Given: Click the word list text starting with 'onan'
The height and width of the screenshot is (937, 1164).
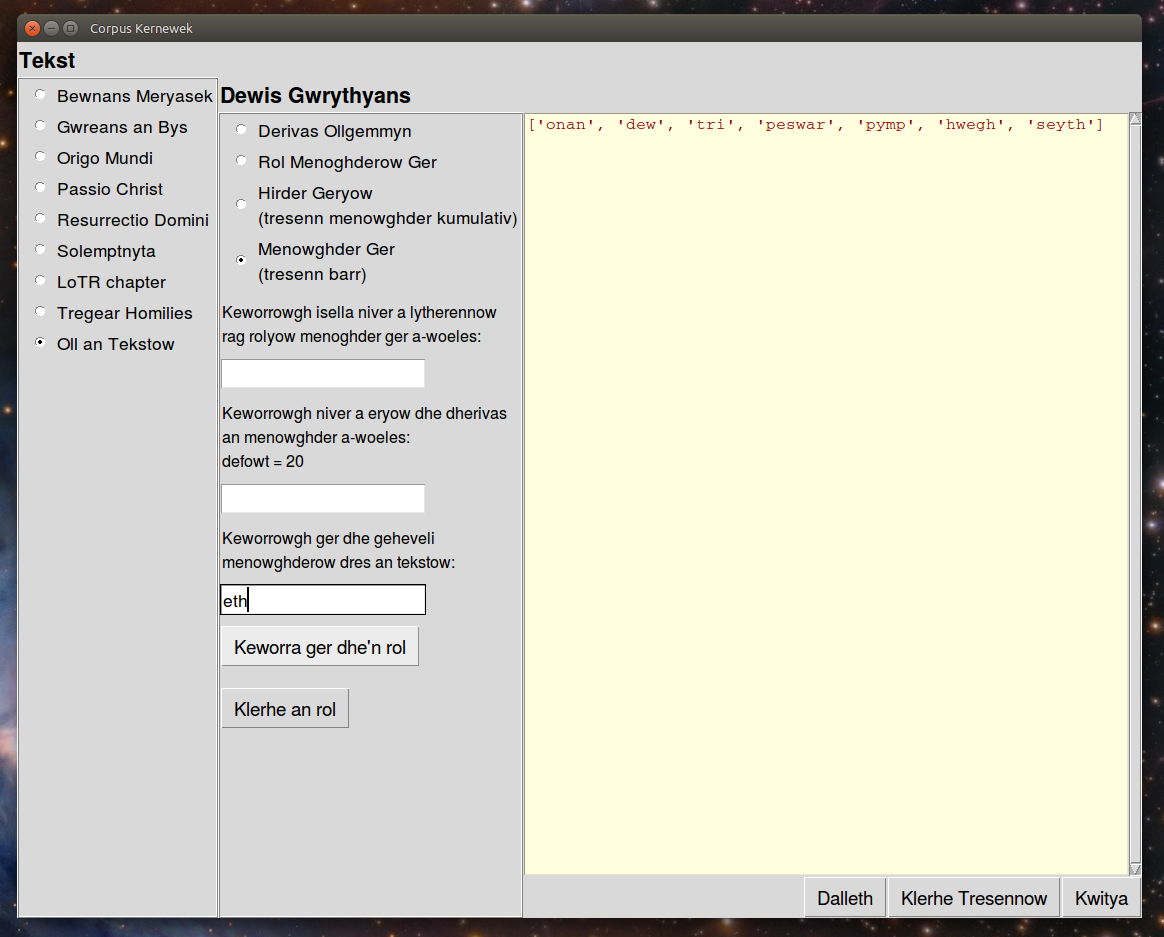Looking at the screenshot, I should point(816,125).
